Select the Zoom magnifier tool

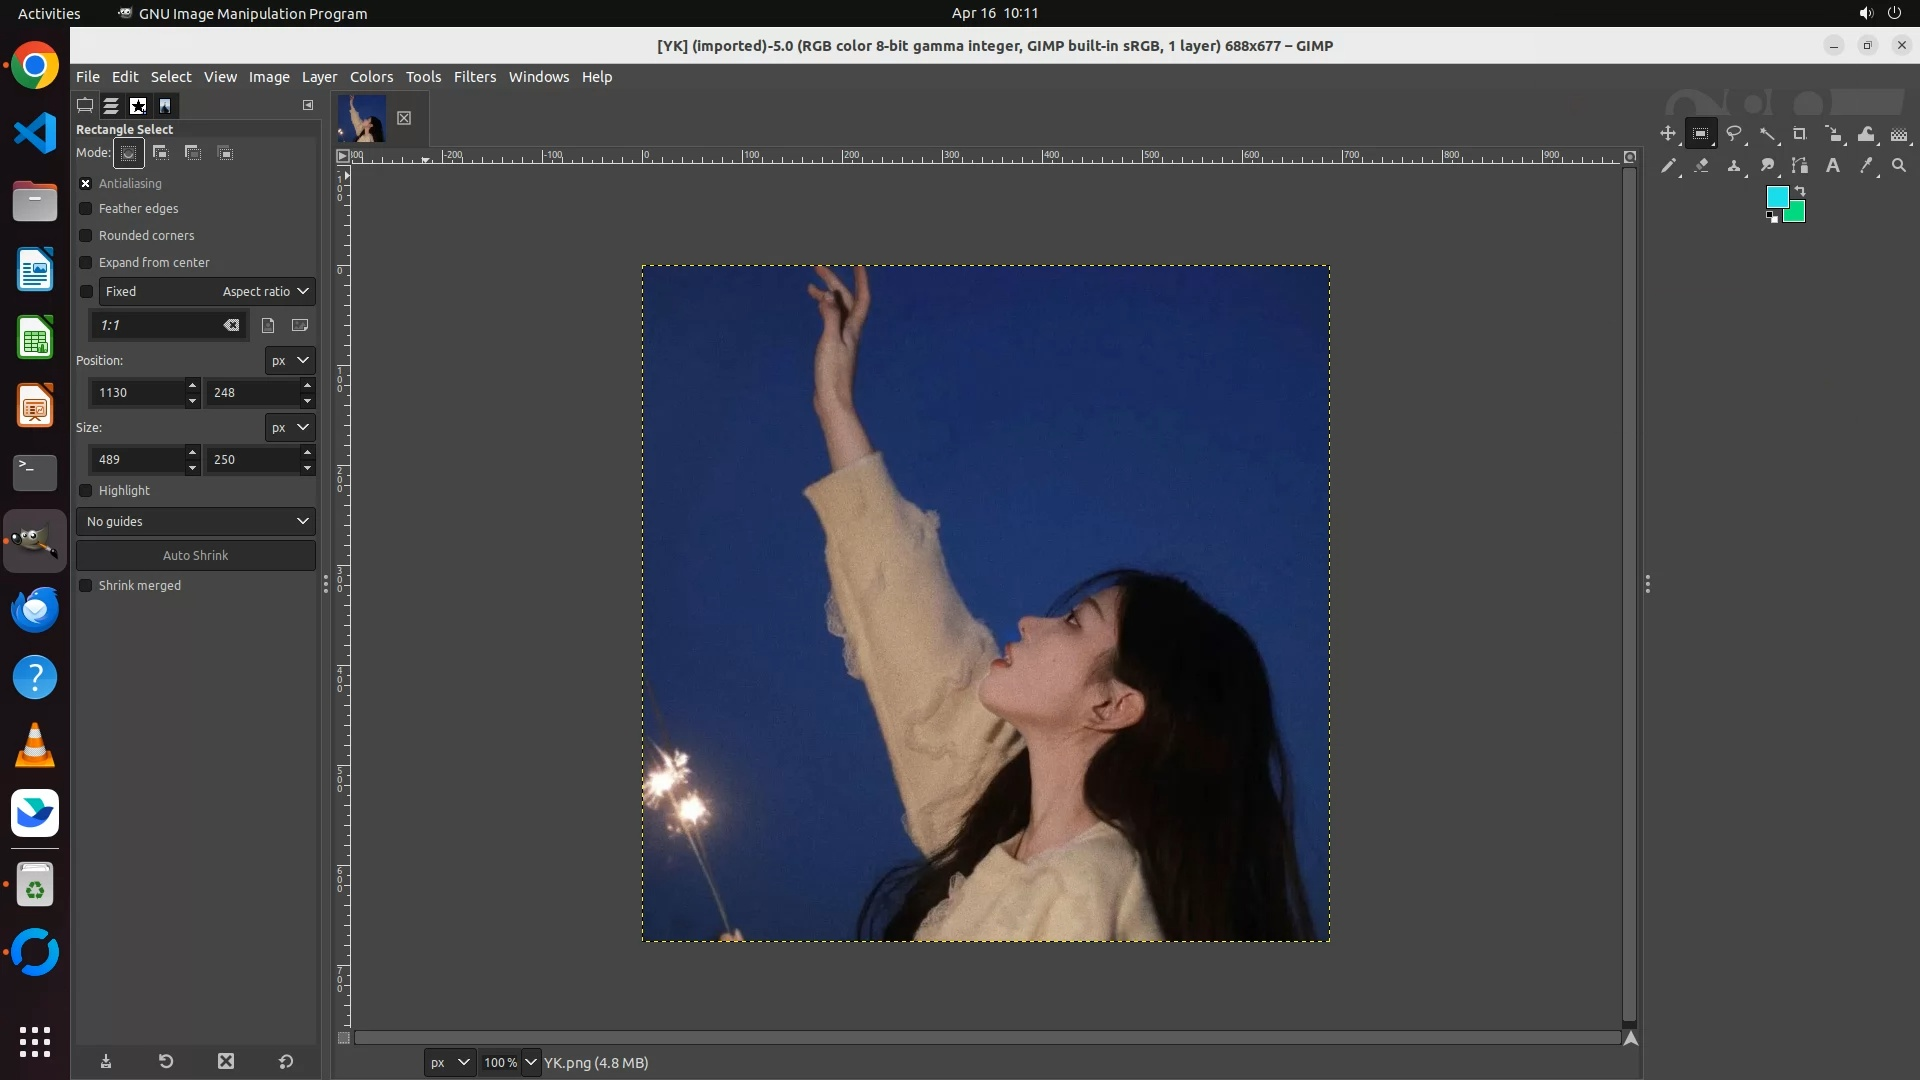(x=1899, y=166)
